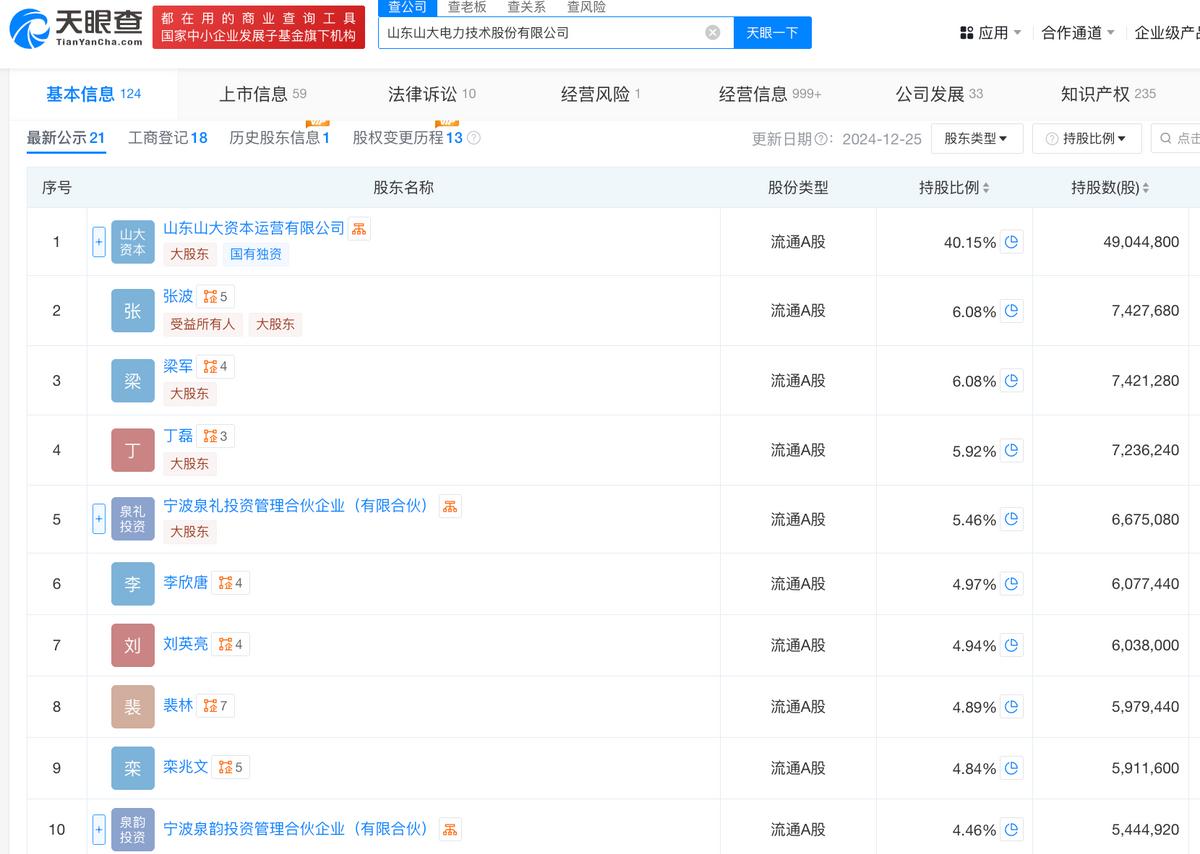Click the red banner 都在用的商业查询工具
The width and height of the screenshot is (1200, 854).
coord(259,27)
